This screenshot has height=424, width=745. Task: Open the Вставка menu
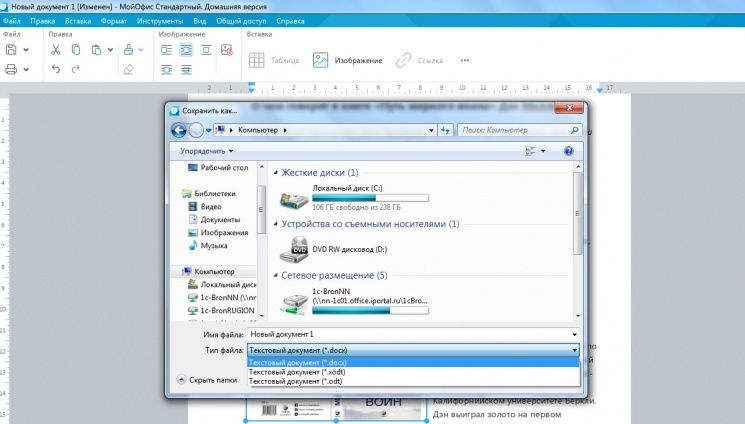(78, 21)
